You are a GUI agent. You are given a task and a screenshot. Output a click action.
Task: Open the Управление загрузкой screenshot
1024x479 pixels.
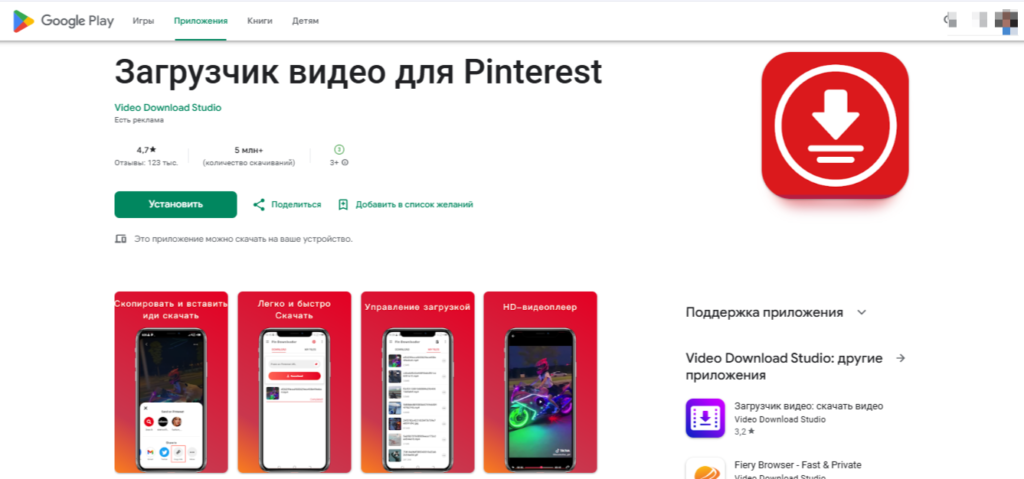click(418, 382)
